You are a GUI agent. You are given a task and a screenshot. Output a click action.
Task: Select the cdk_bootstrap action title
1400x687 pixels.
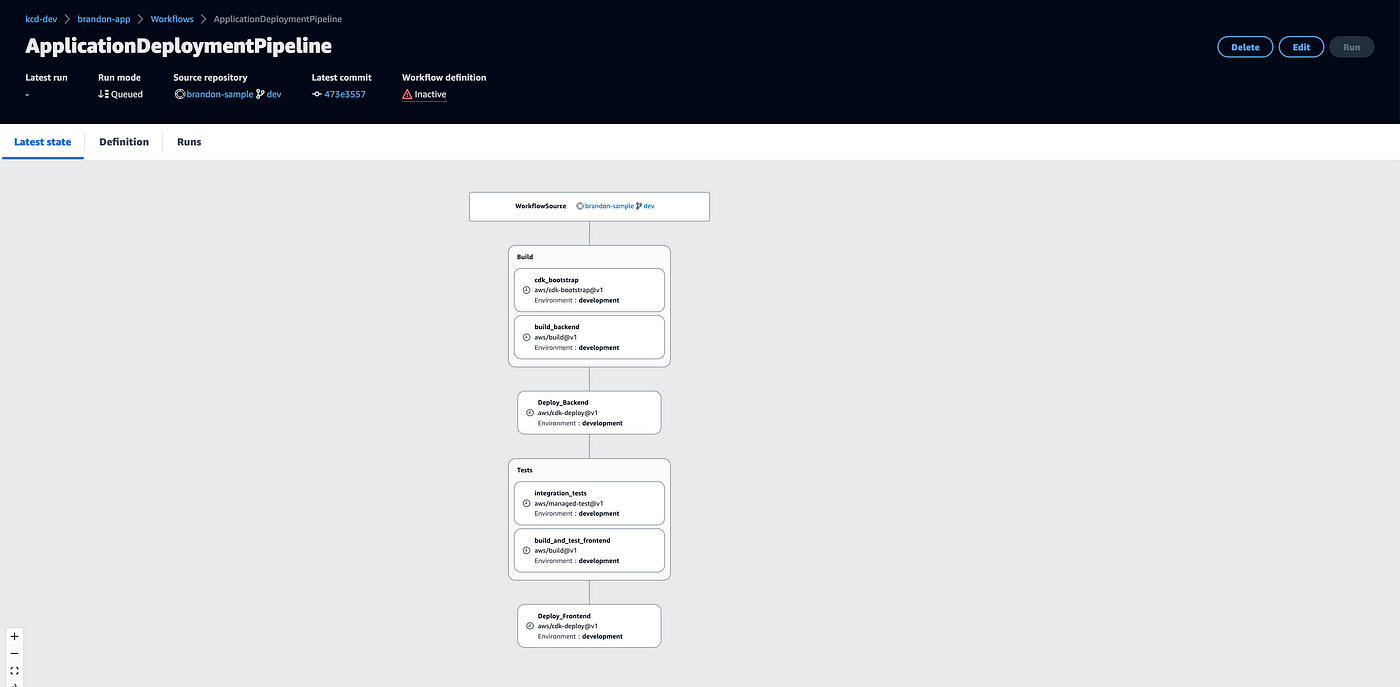click(x=556, y=280)
